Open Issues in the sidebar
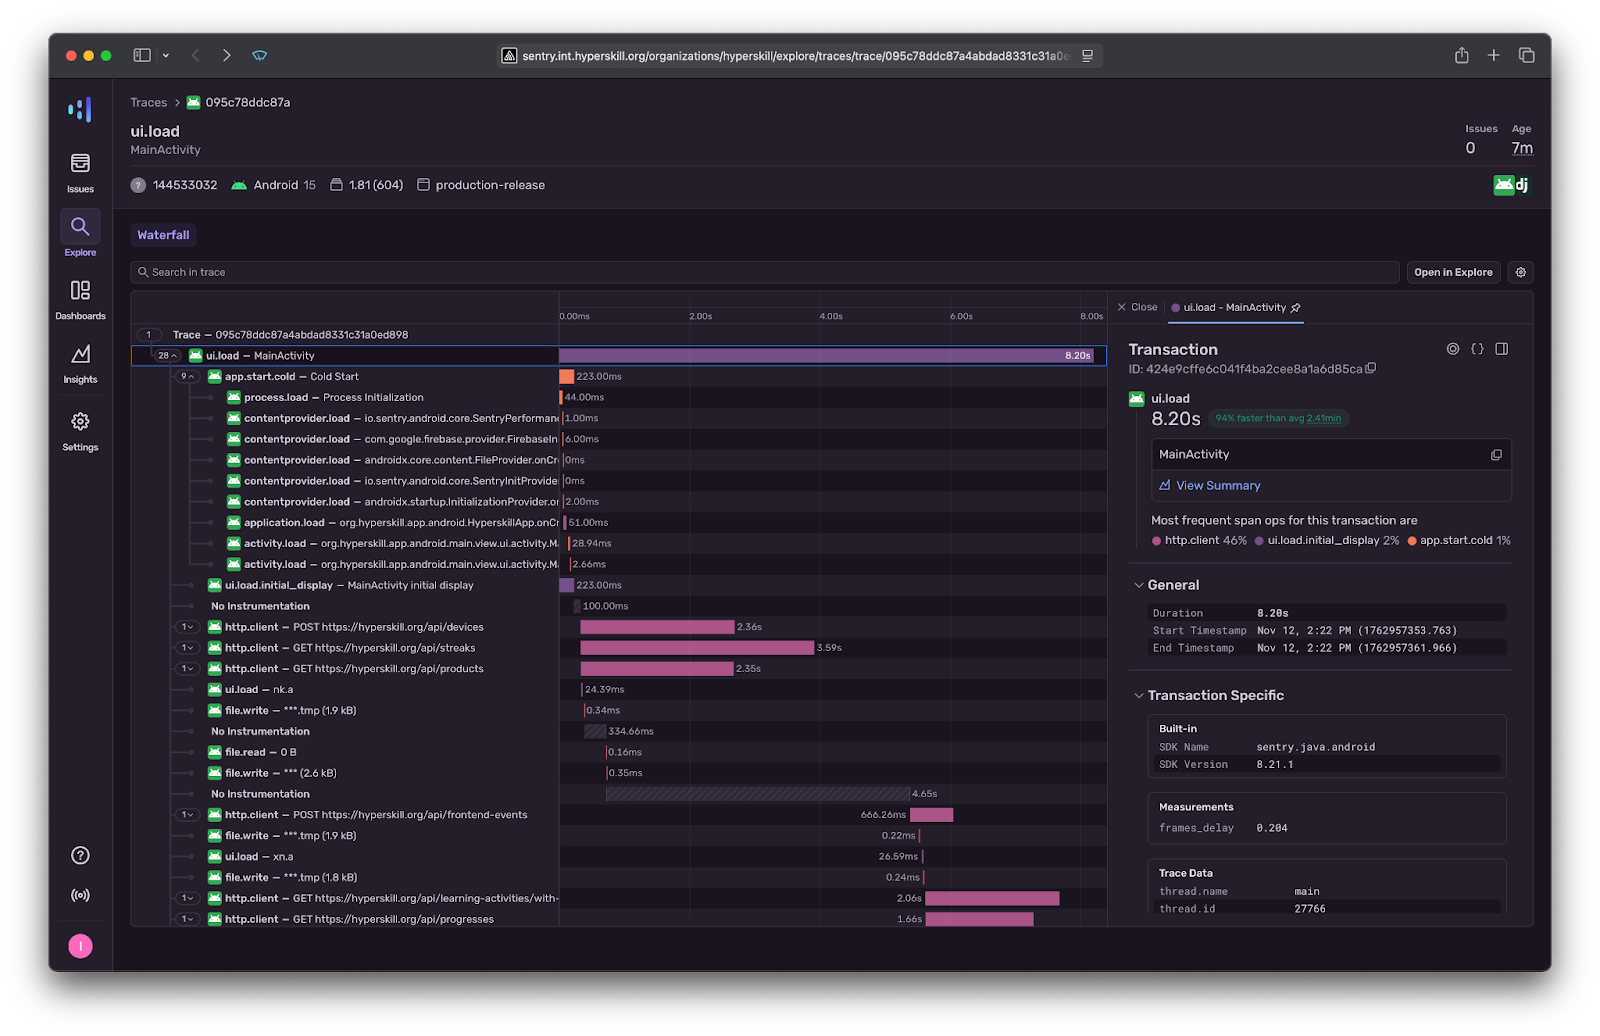The height and width of the screenshot is (1036, 1600). (x=80, y=171)
